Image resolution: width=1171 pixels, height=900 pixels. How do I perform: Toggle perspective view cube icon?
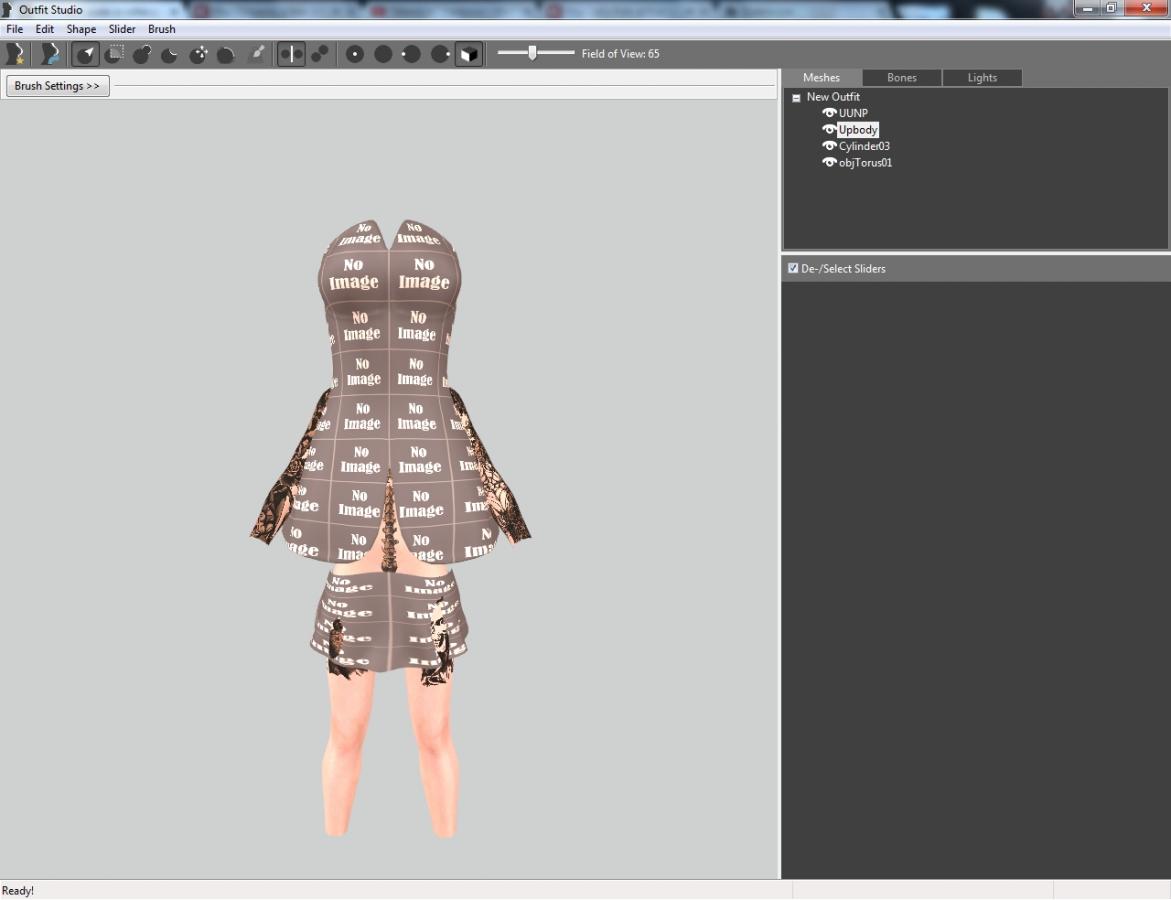(468, 54)
